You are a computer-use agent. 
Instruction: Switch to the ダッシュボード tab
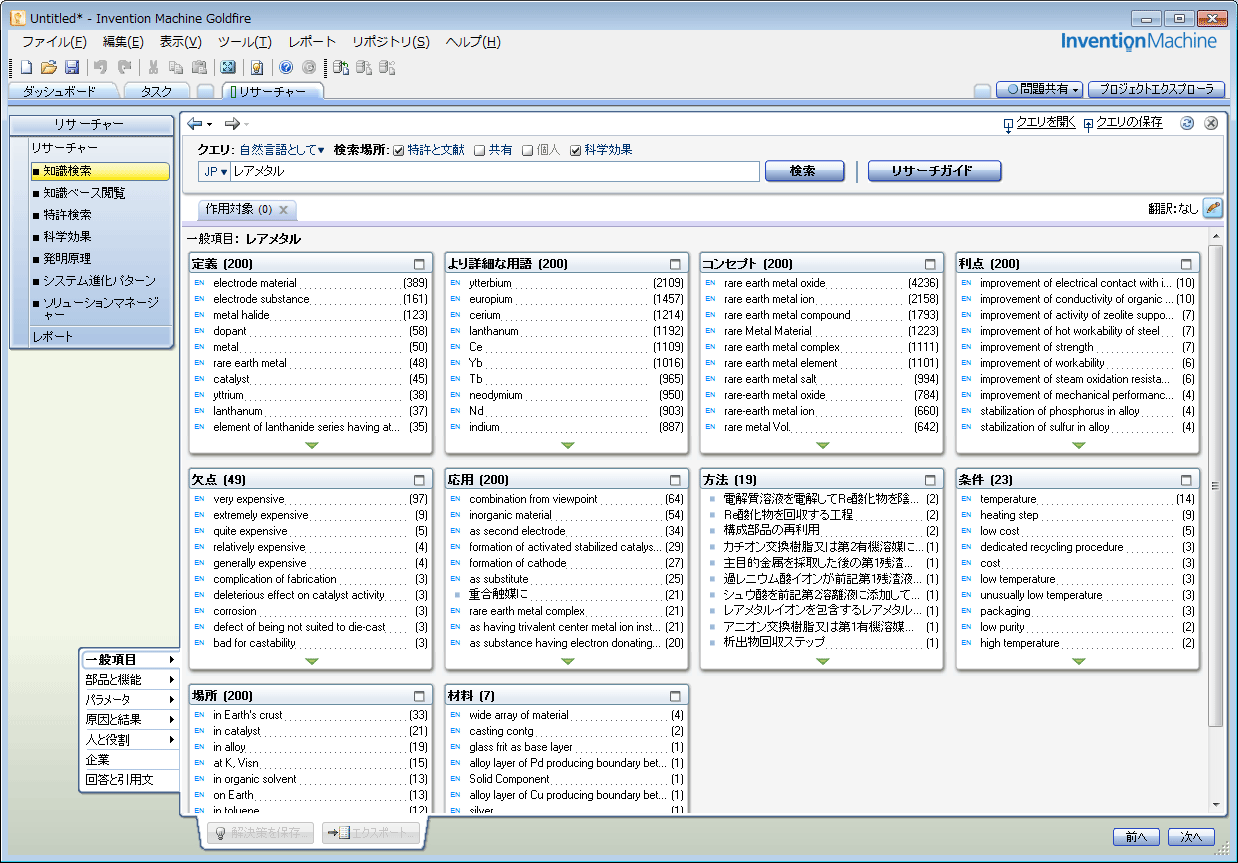pyautogui.click(x=60, y=91)
